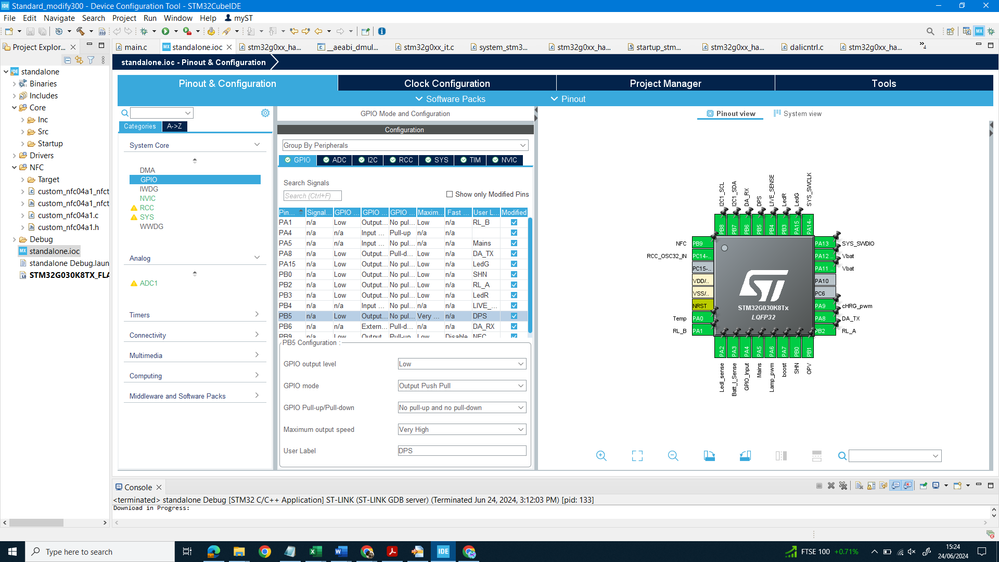Click the pinout search magnifier icon
The width and height of the screenshot is (999, 562).
842,456
